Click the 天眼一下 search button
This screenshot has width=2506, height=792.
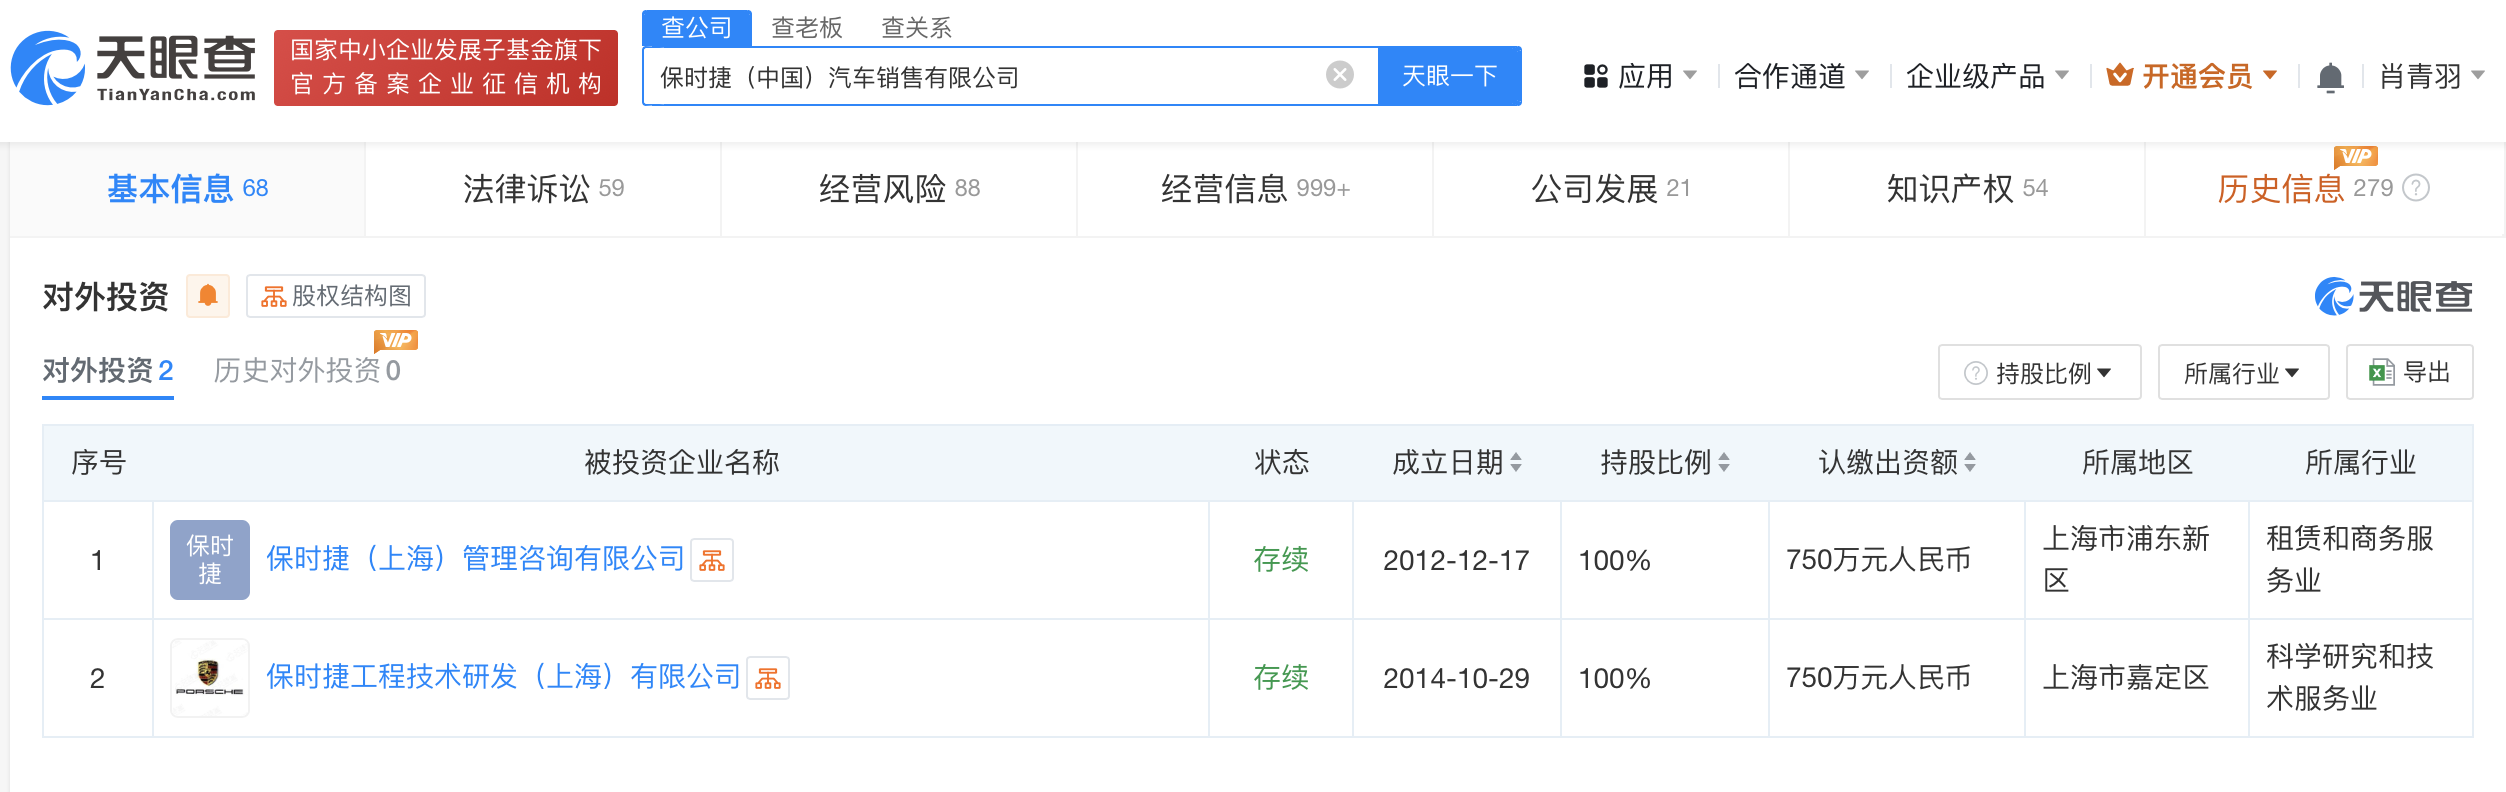(x=1449, y=76)
